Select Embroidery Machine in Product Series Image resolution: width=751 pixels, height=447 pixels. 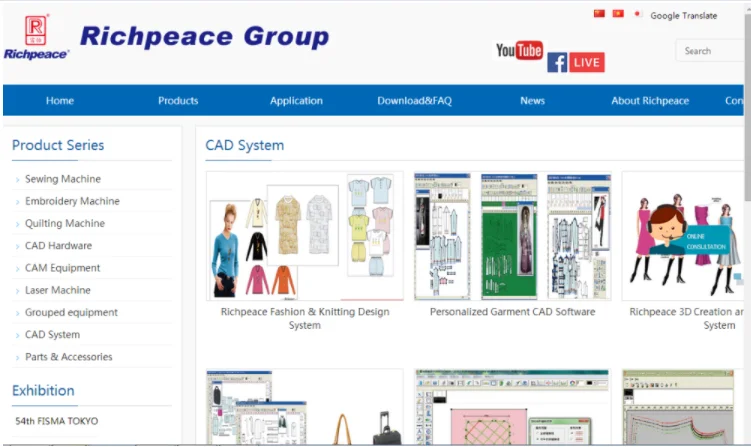(72, 201)
